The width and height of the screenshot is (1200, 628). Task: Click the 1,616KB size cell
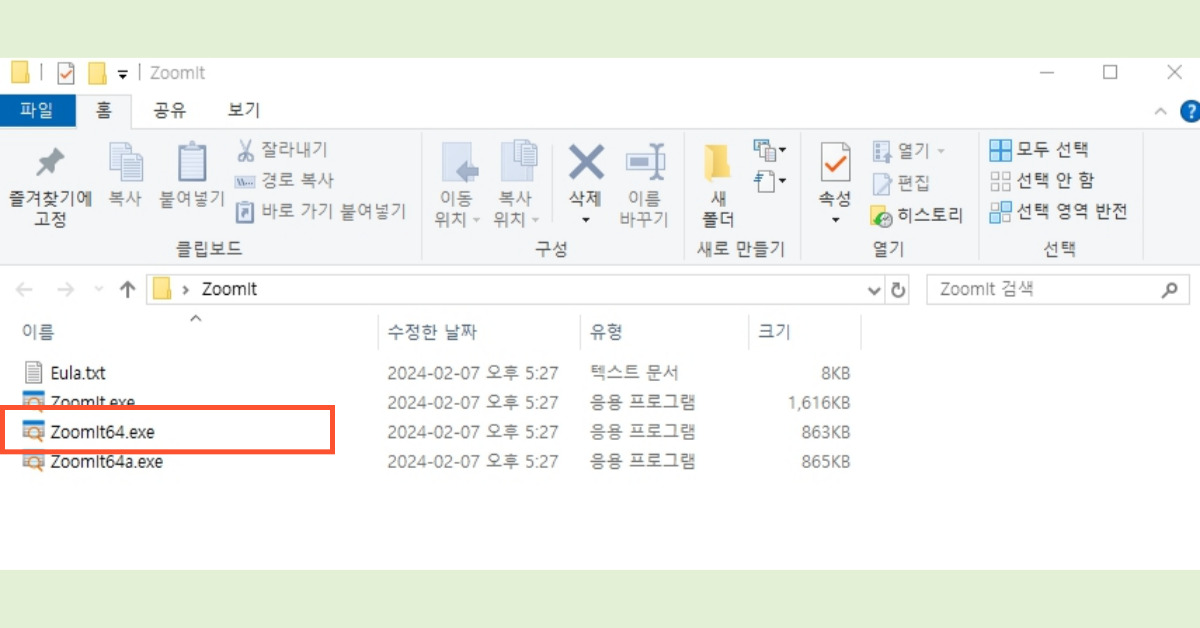click(x=819, y=403)
